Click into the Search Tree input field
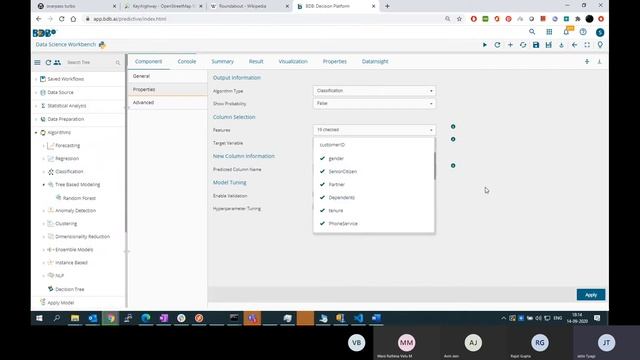This screenshot has height=360, width=640. pos(89,62)
